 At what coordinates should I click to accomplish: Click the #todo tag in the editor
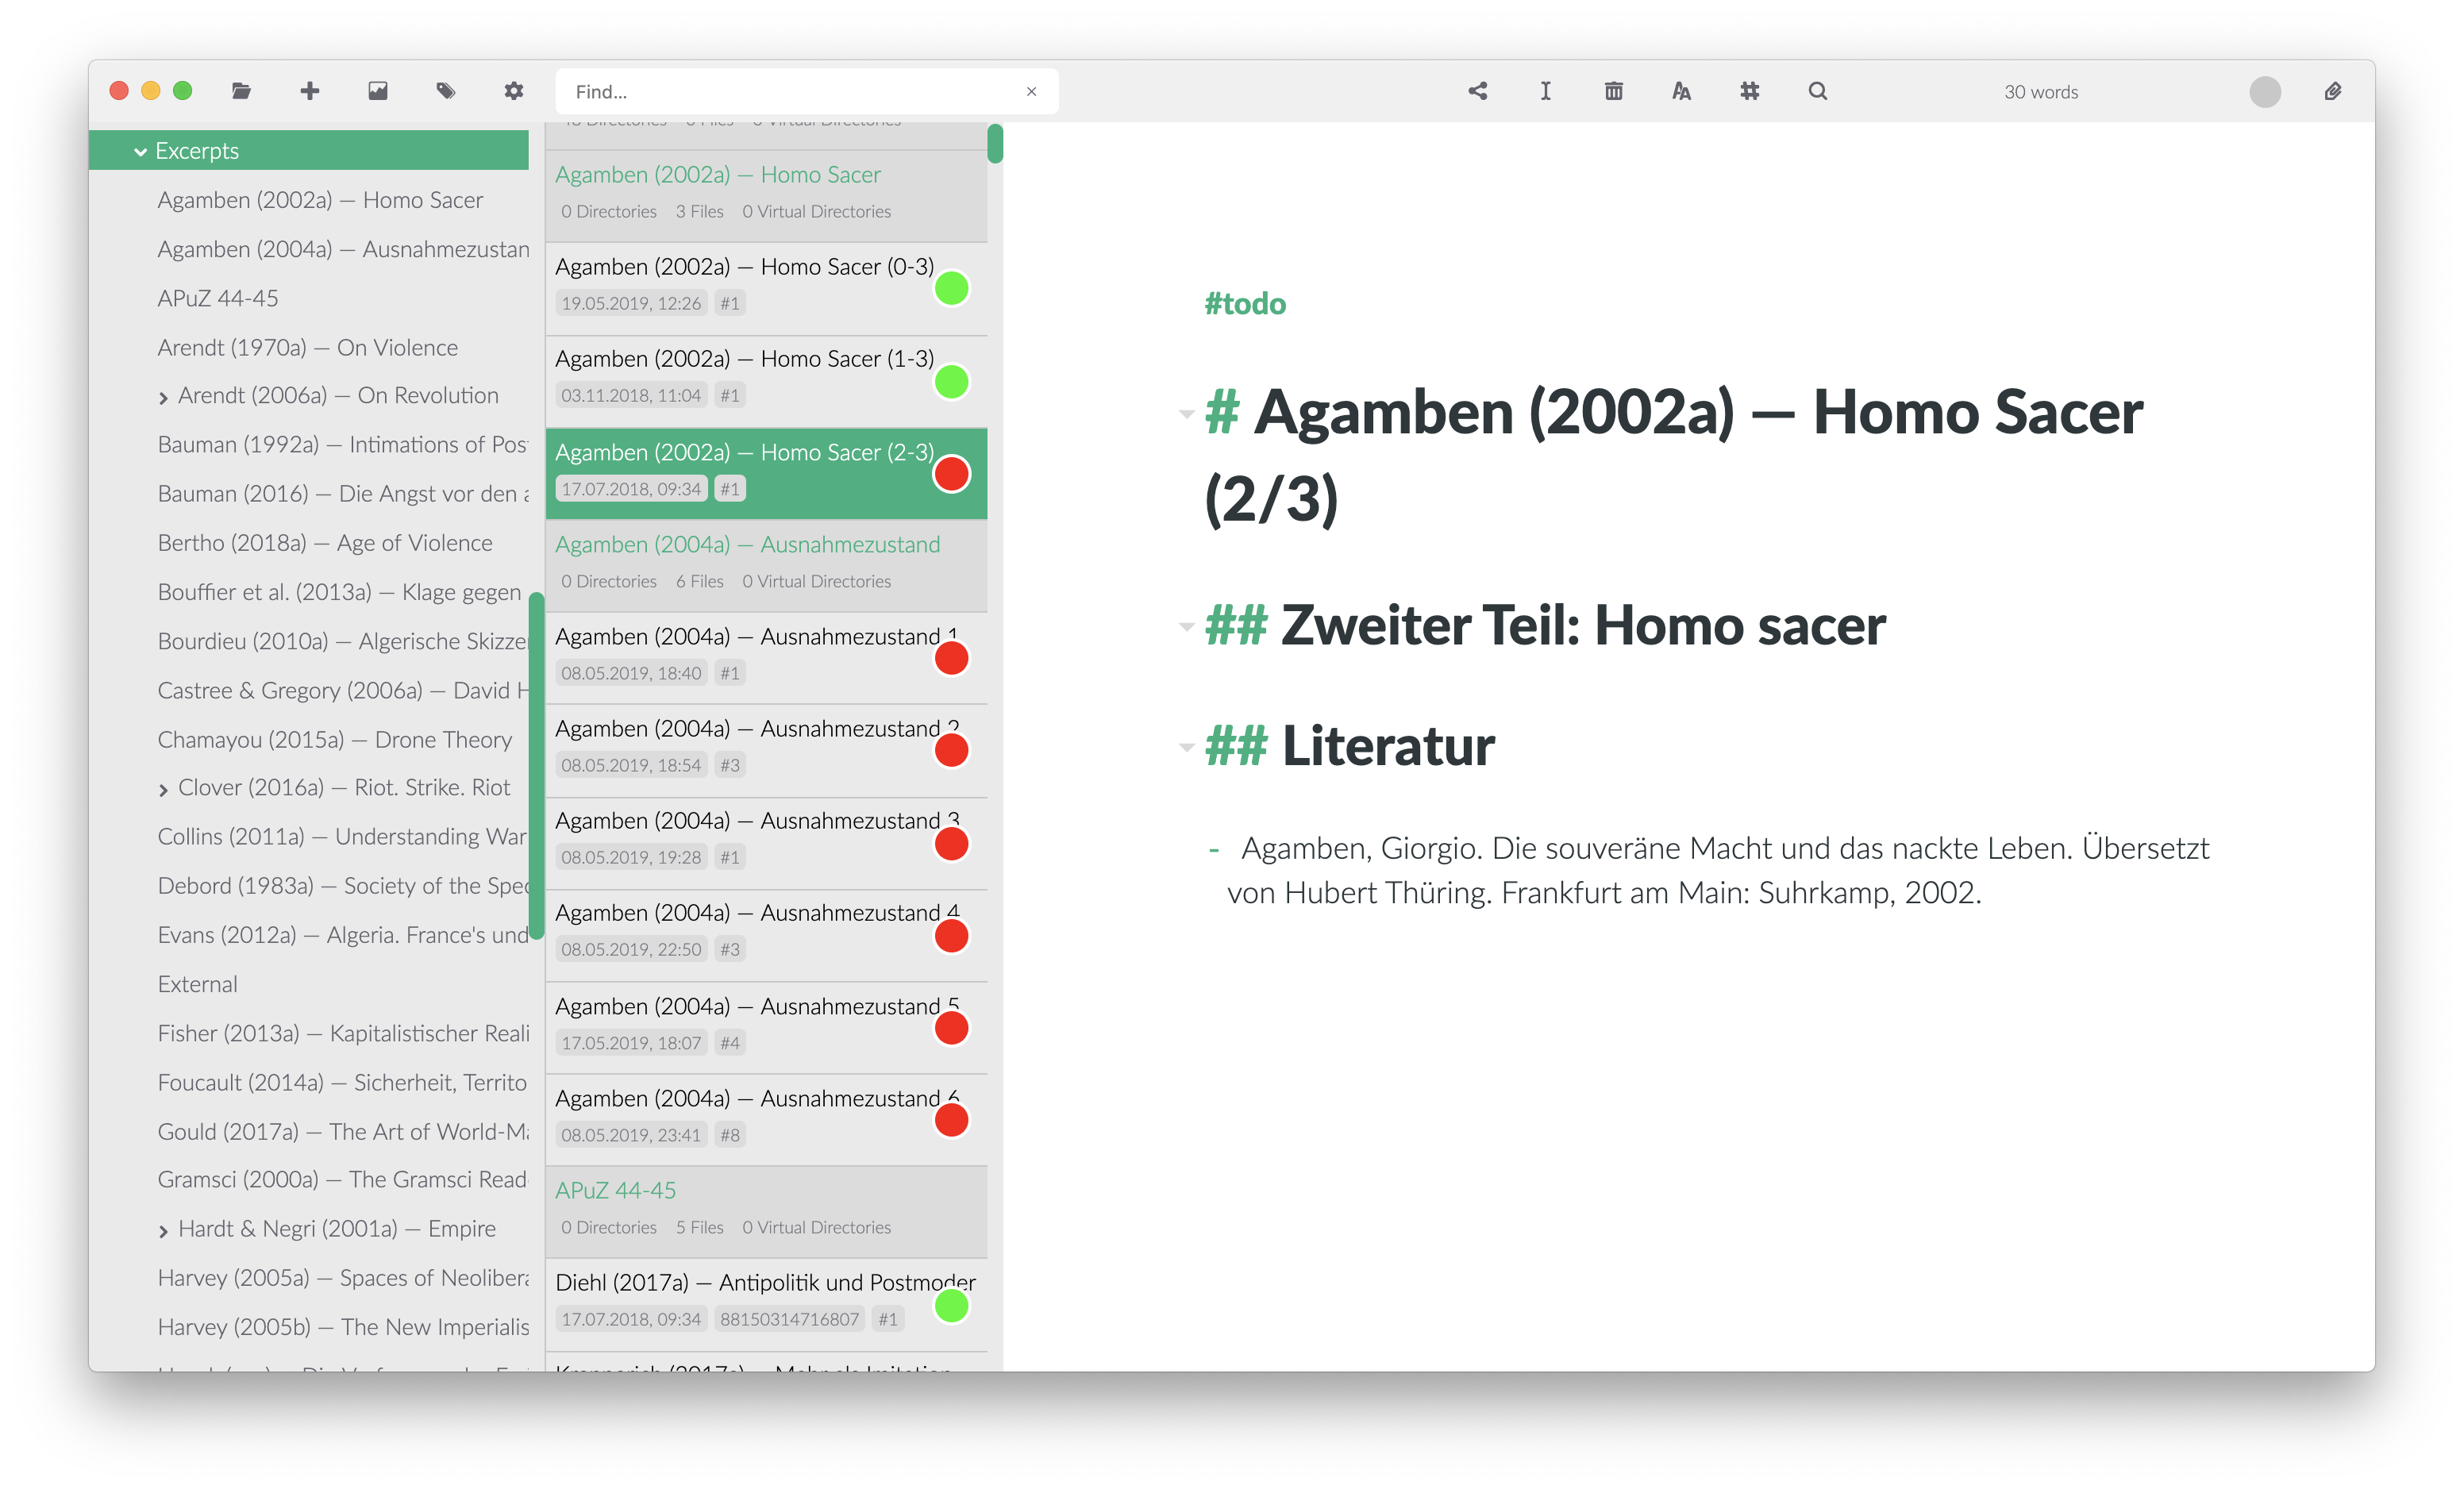click(x=1245, y=303)
